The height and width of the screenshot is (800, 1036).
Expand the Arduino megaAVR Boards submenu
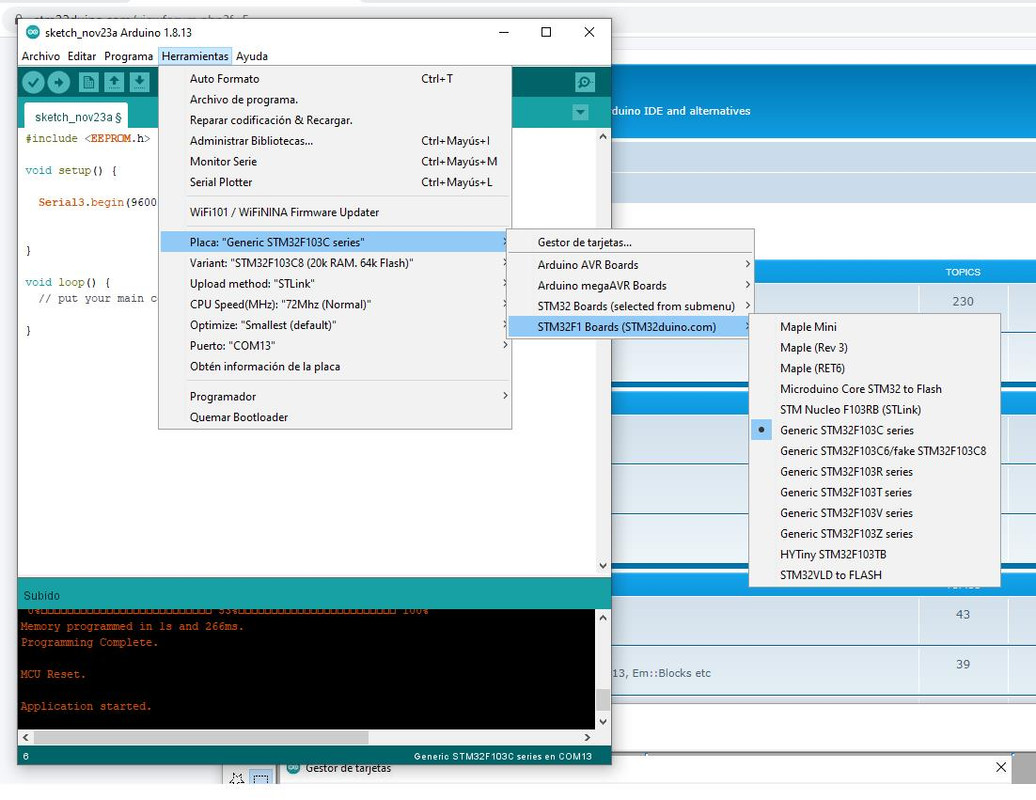coord(630,285)
